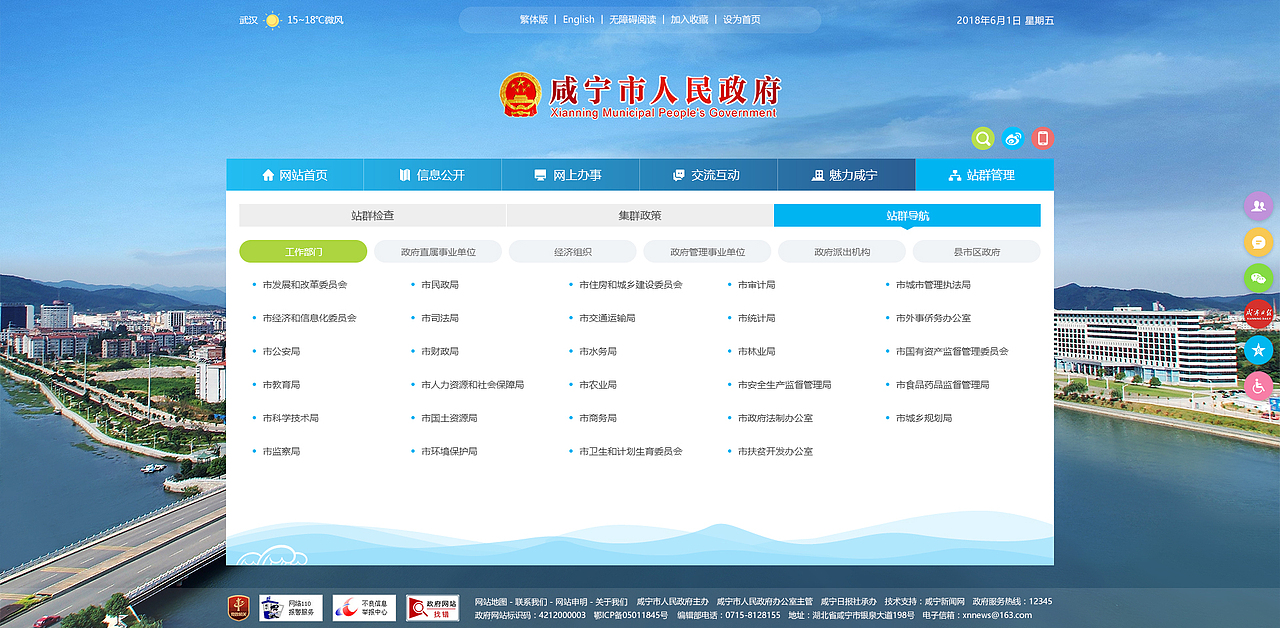Open 市人力资源和社会保障局 link
Viewport: 1280px width, 628px height.
click(472, 385)
